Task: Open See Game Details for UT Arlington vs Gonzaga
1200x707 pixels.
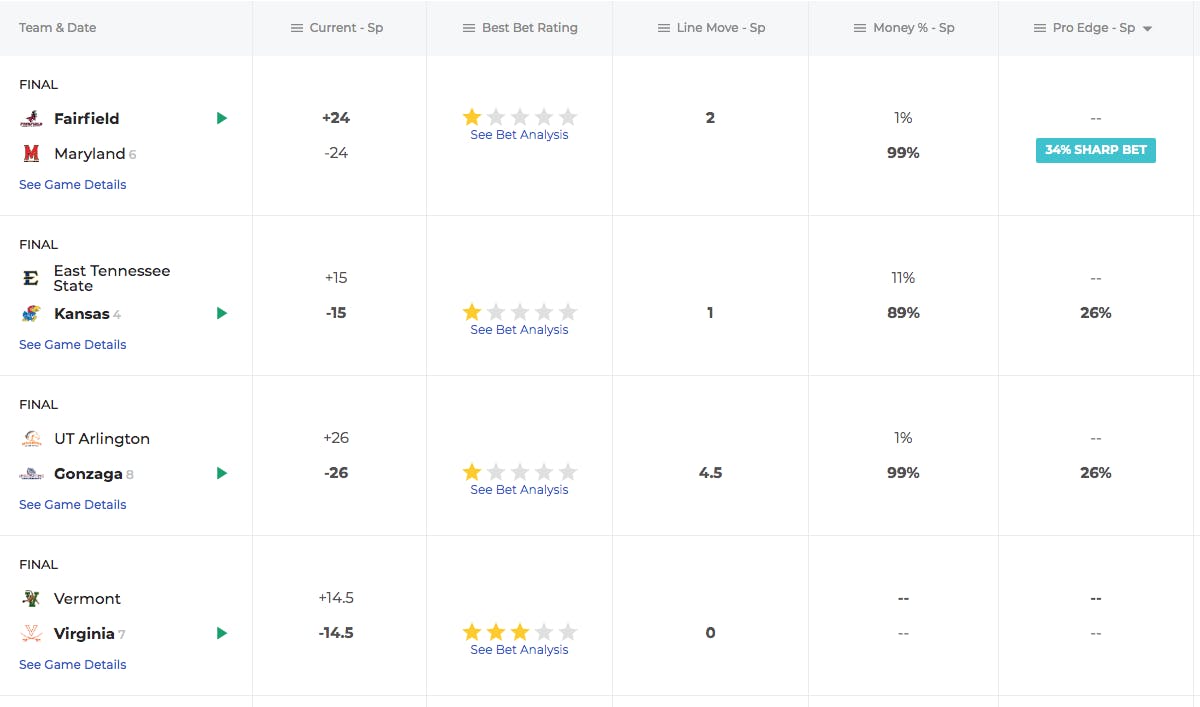Action: tap(73, 505)
